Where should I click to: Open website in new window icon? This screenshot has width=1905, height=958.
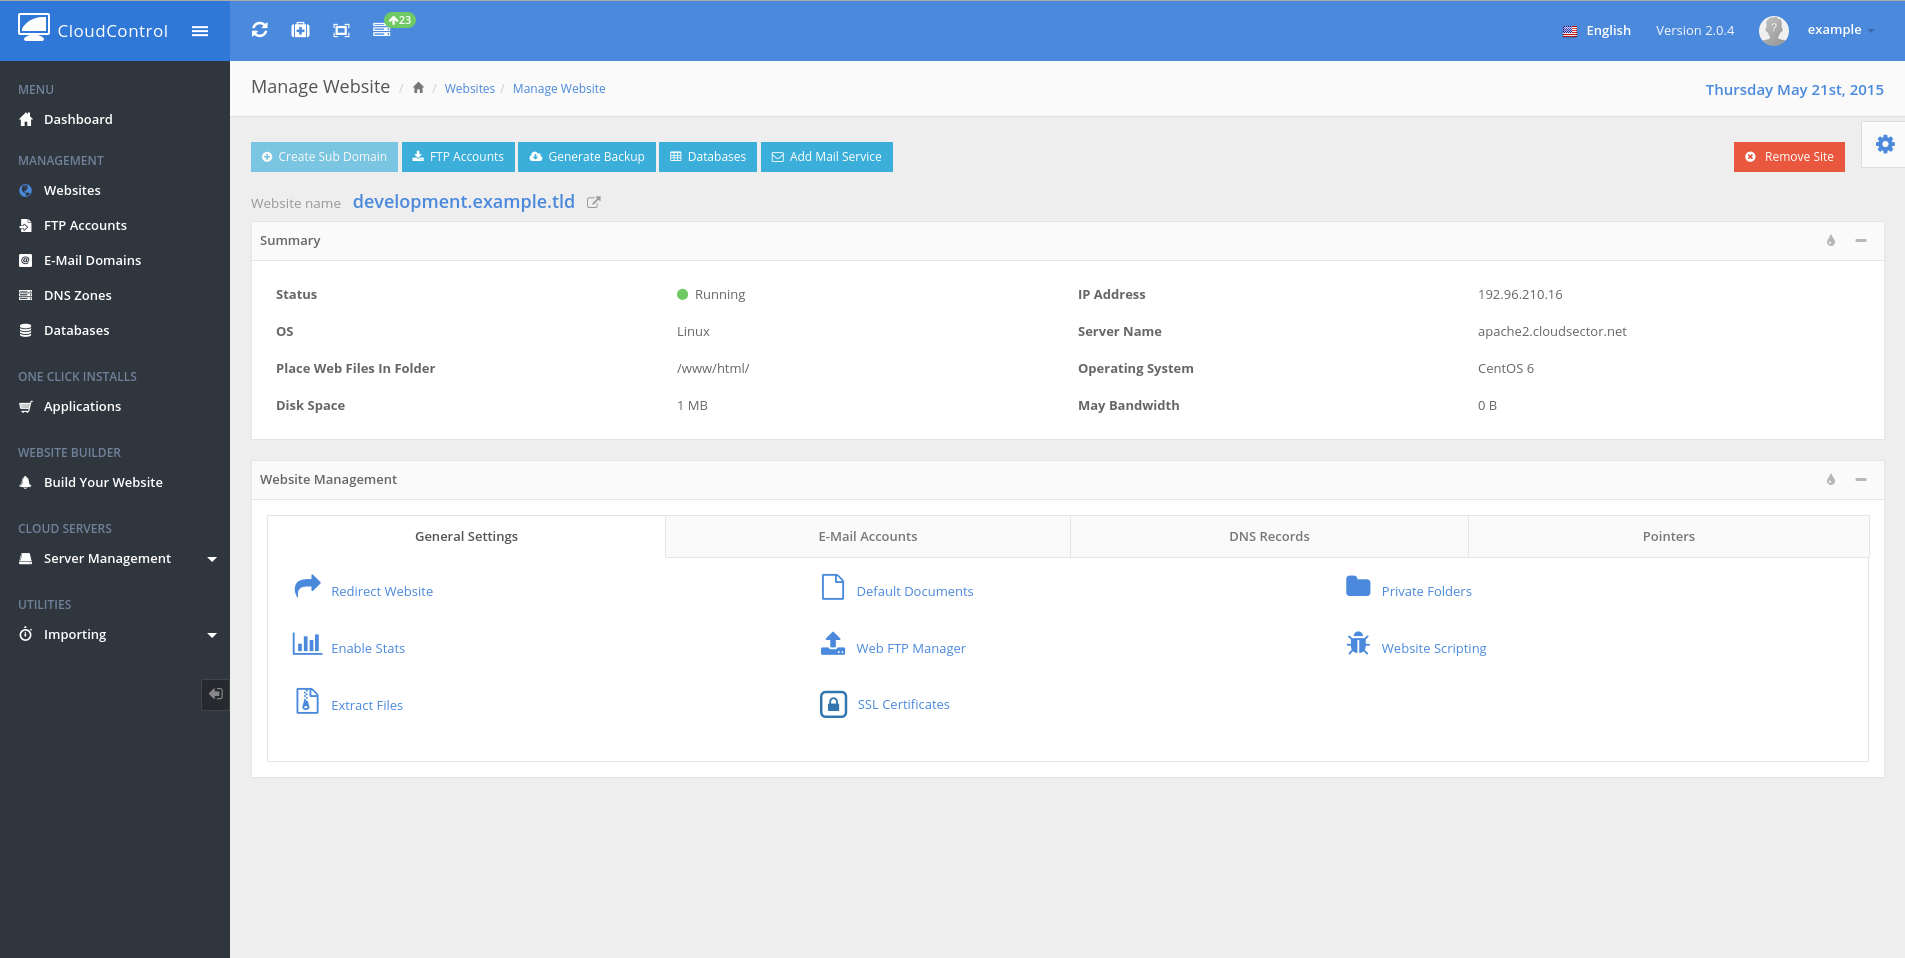[x=593, y=202]
